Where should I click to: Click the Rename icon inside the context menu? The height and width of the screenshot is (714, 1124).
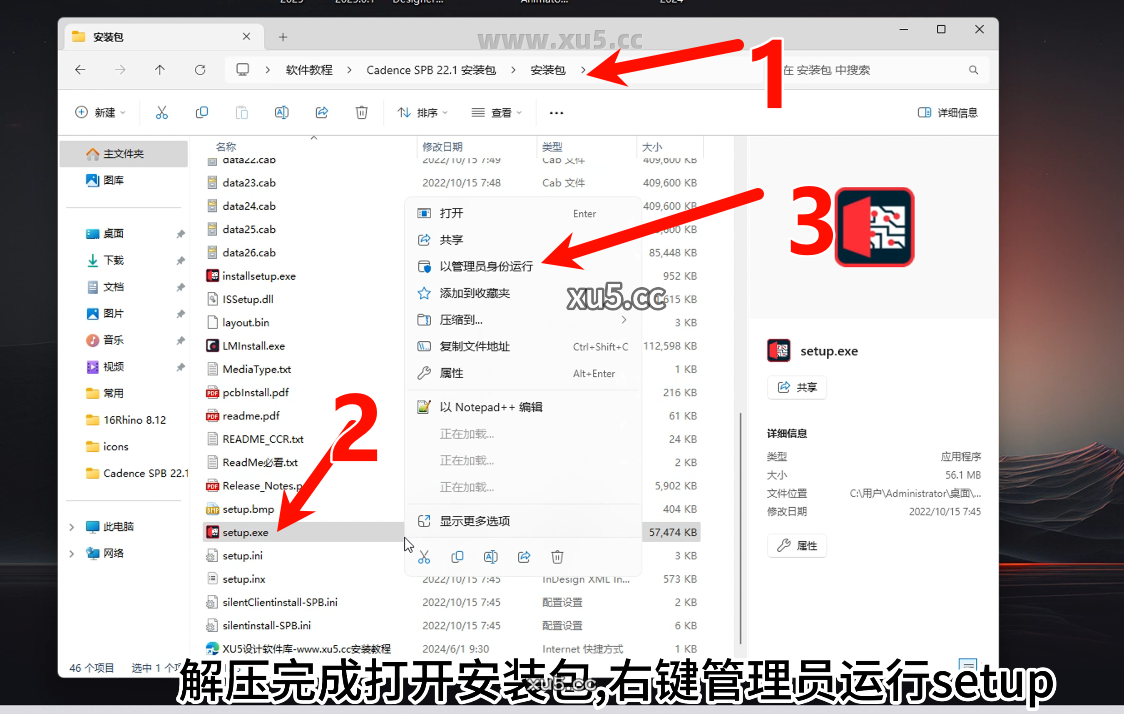click(x=491, y=557)
